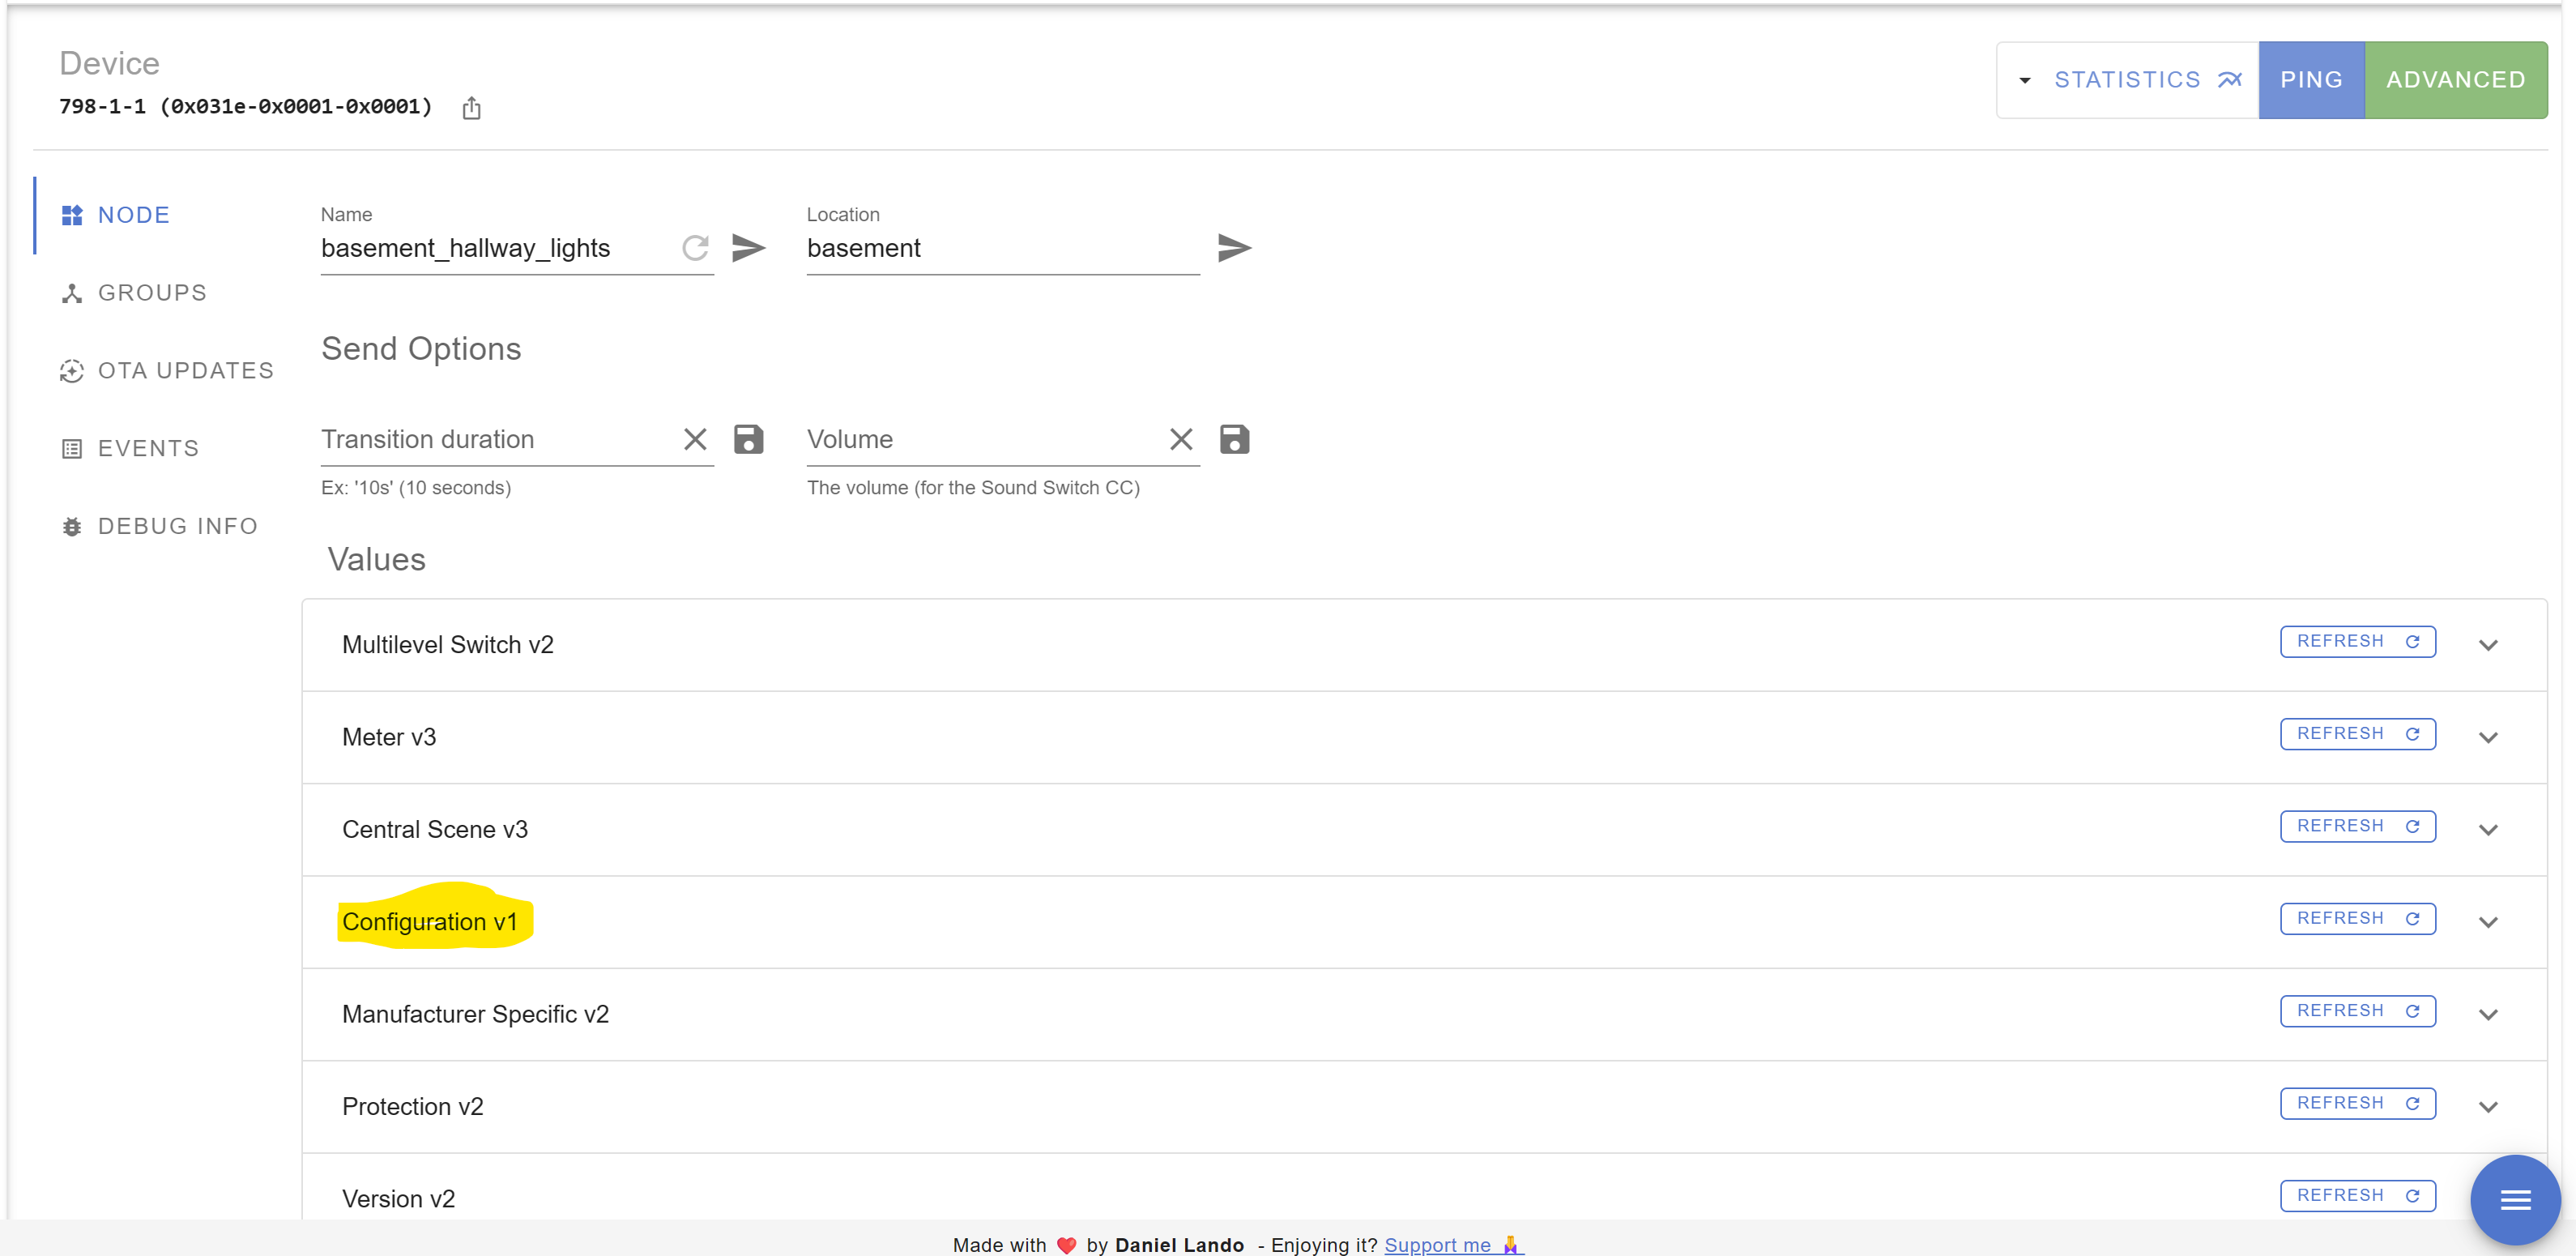
Task: Expand the Multilevel Switch v2 panel
Action: 2488,645
